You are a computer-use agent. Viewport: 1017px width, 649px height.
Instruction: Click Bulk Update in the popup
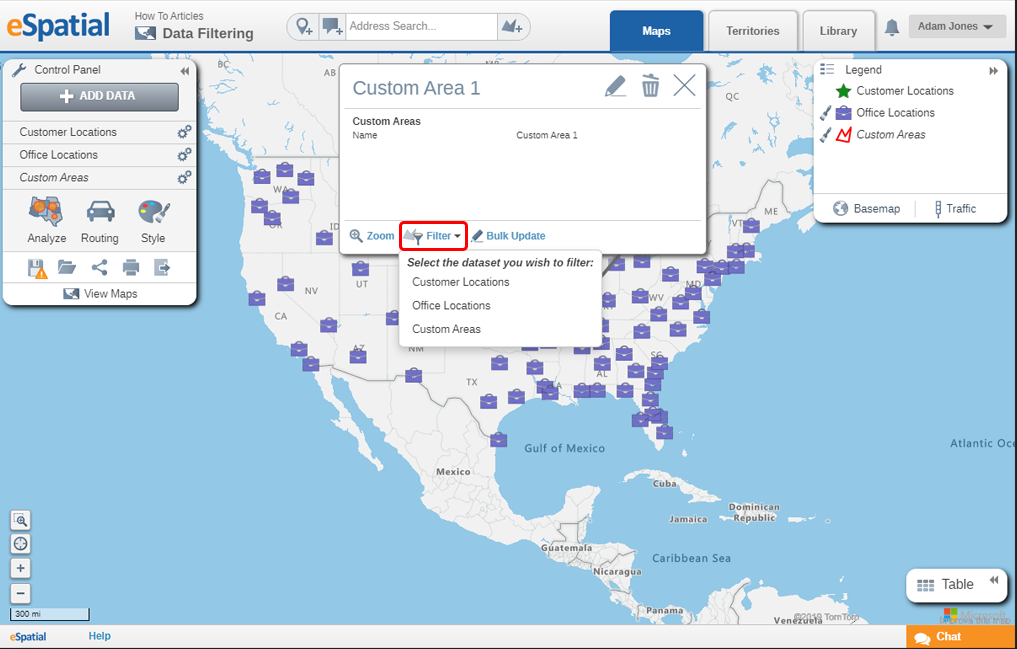[508, 236]
